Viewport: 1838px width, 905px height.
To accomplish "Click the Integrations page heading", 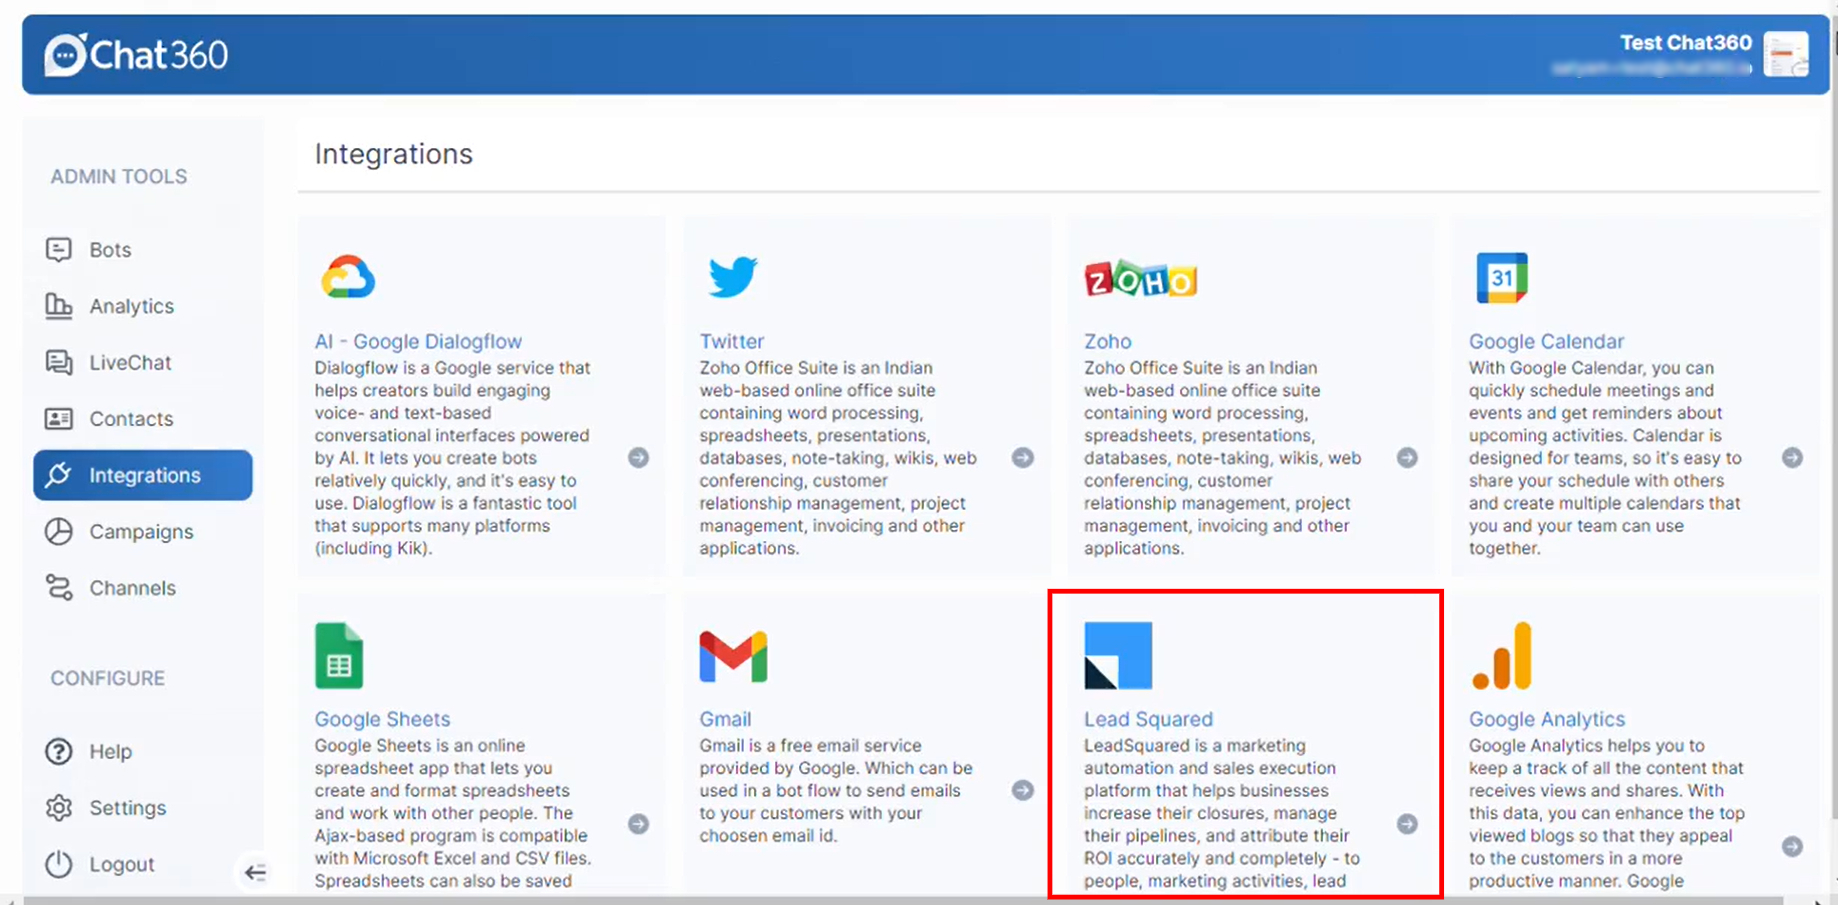I will click(x=393, y=154).
